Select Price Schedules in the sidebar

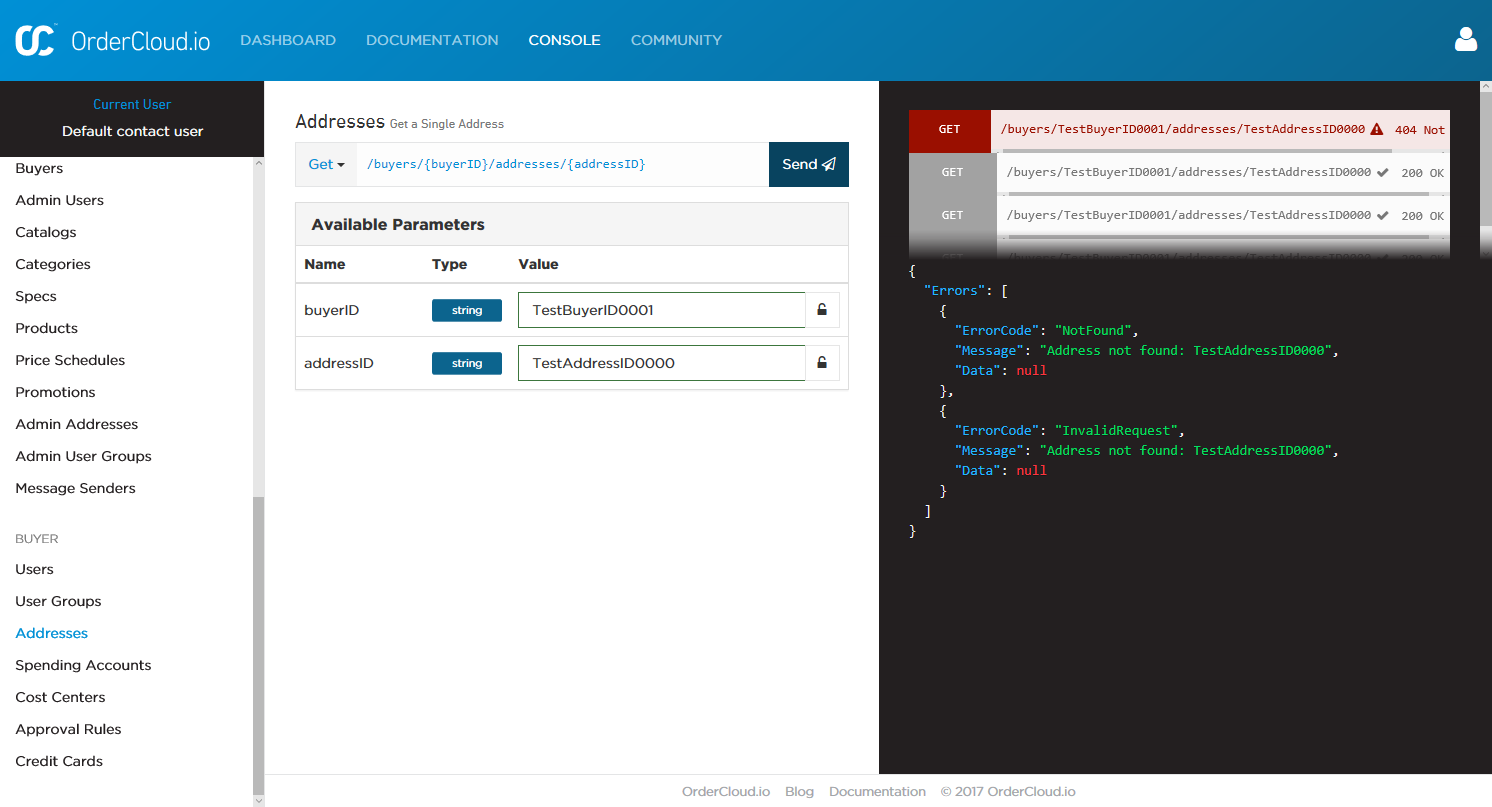point(70,360)
